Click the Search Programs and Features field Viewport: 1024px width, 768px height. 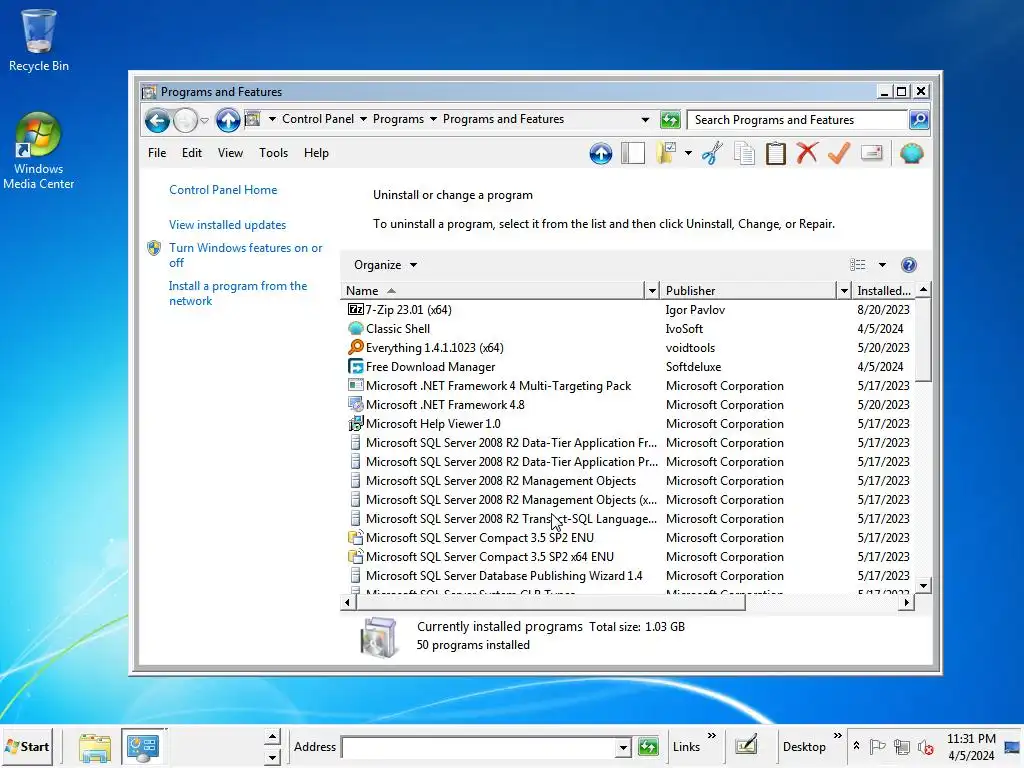pyautogui.click(x=797, y=120)
